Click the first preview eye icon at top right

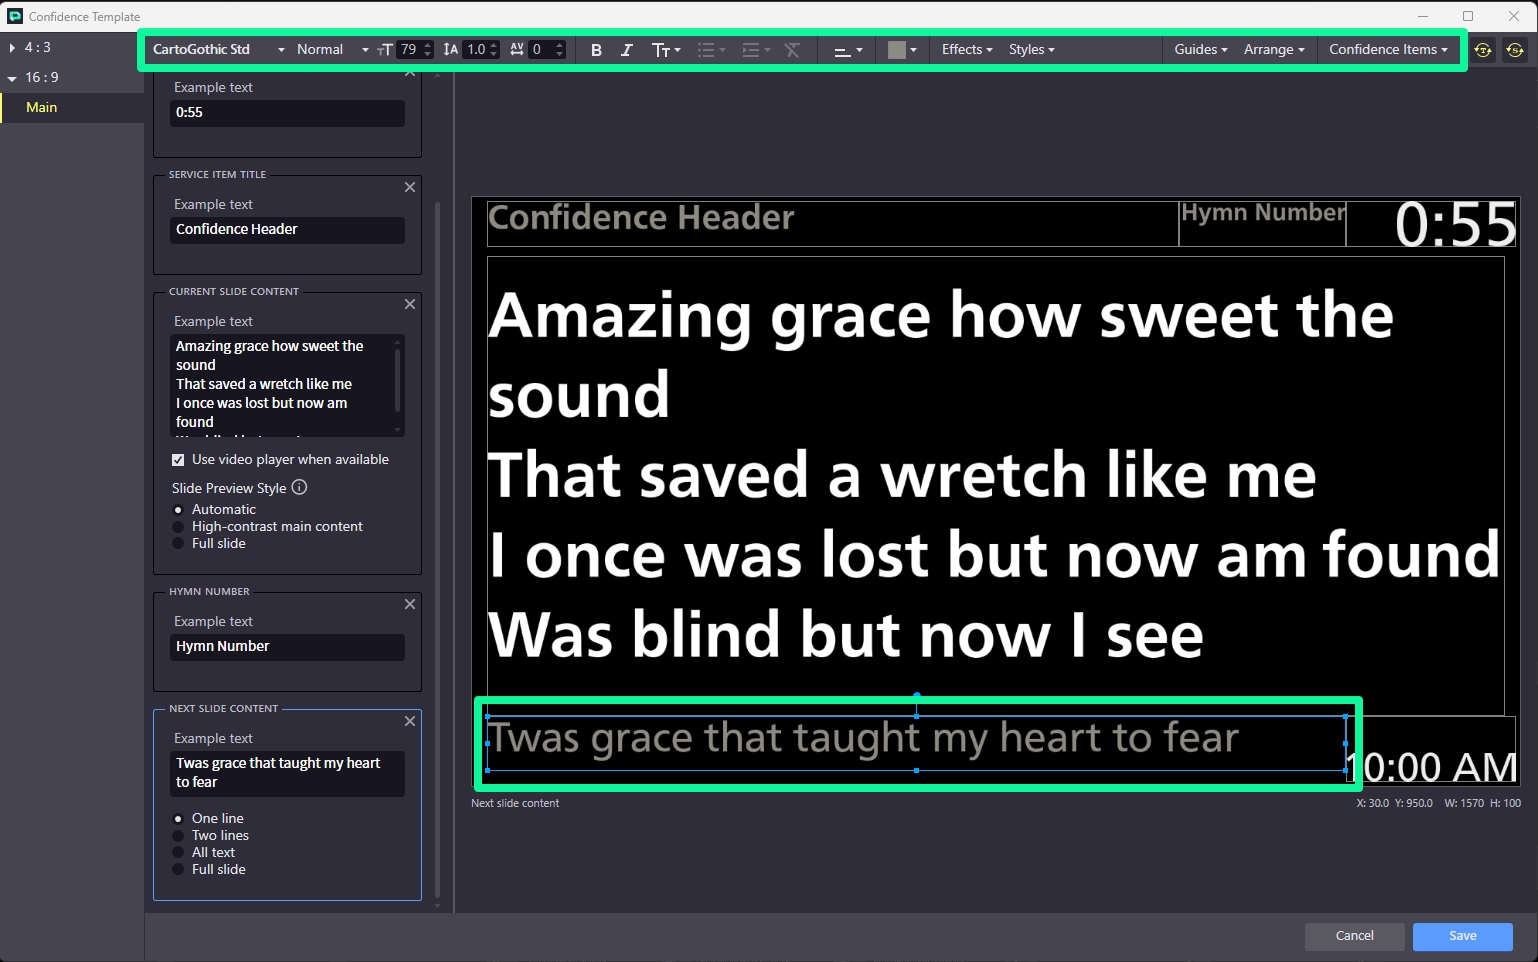point(1483,50)
